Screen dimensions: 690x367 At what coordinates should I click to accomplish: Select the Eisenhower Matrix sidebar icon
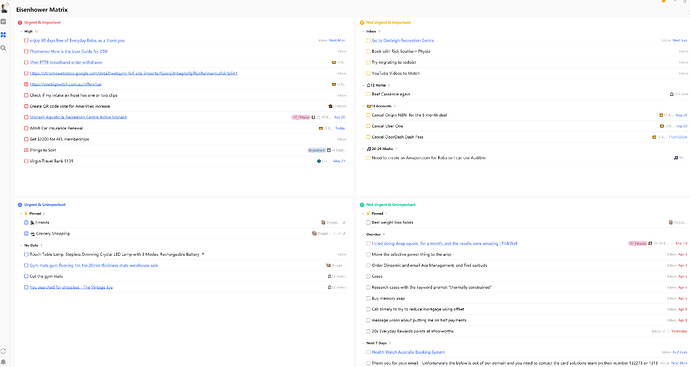pos(3,35)
